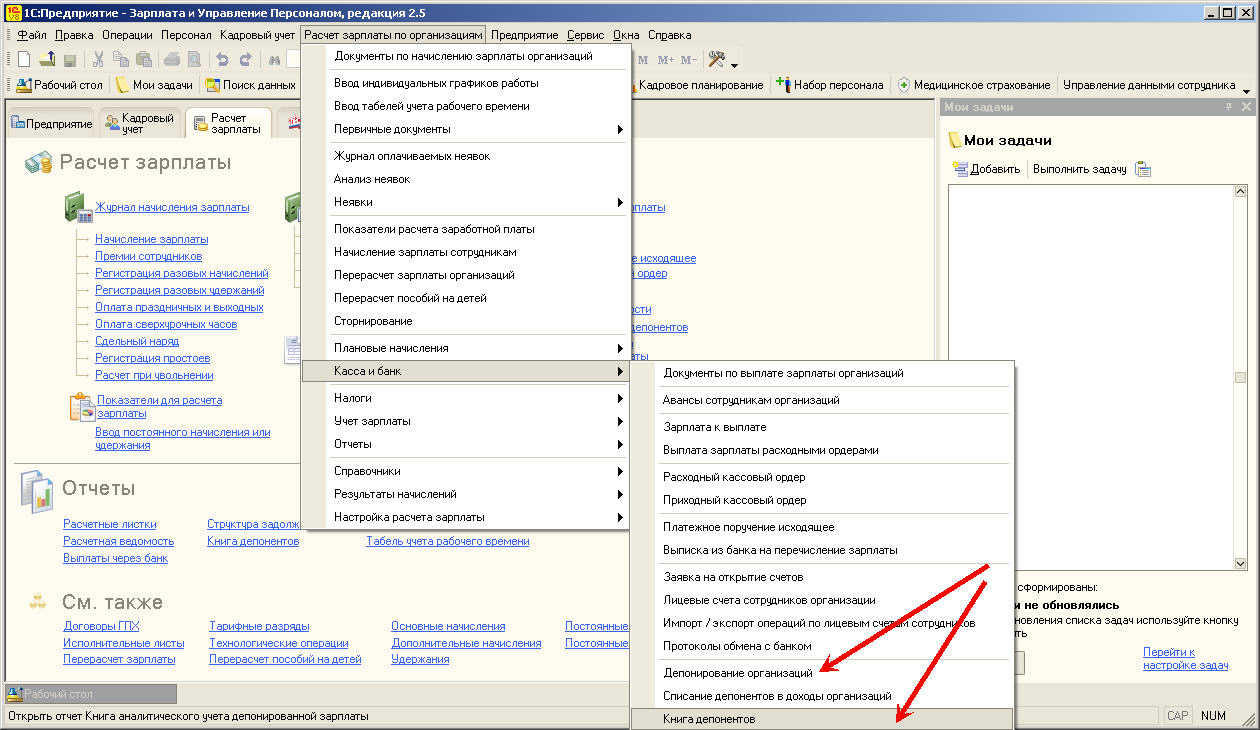Open Медицинское страхование from the toolbar
The width and height of the screenshot is (1260, 730).
pyautogui.click(x=973, y=85)
